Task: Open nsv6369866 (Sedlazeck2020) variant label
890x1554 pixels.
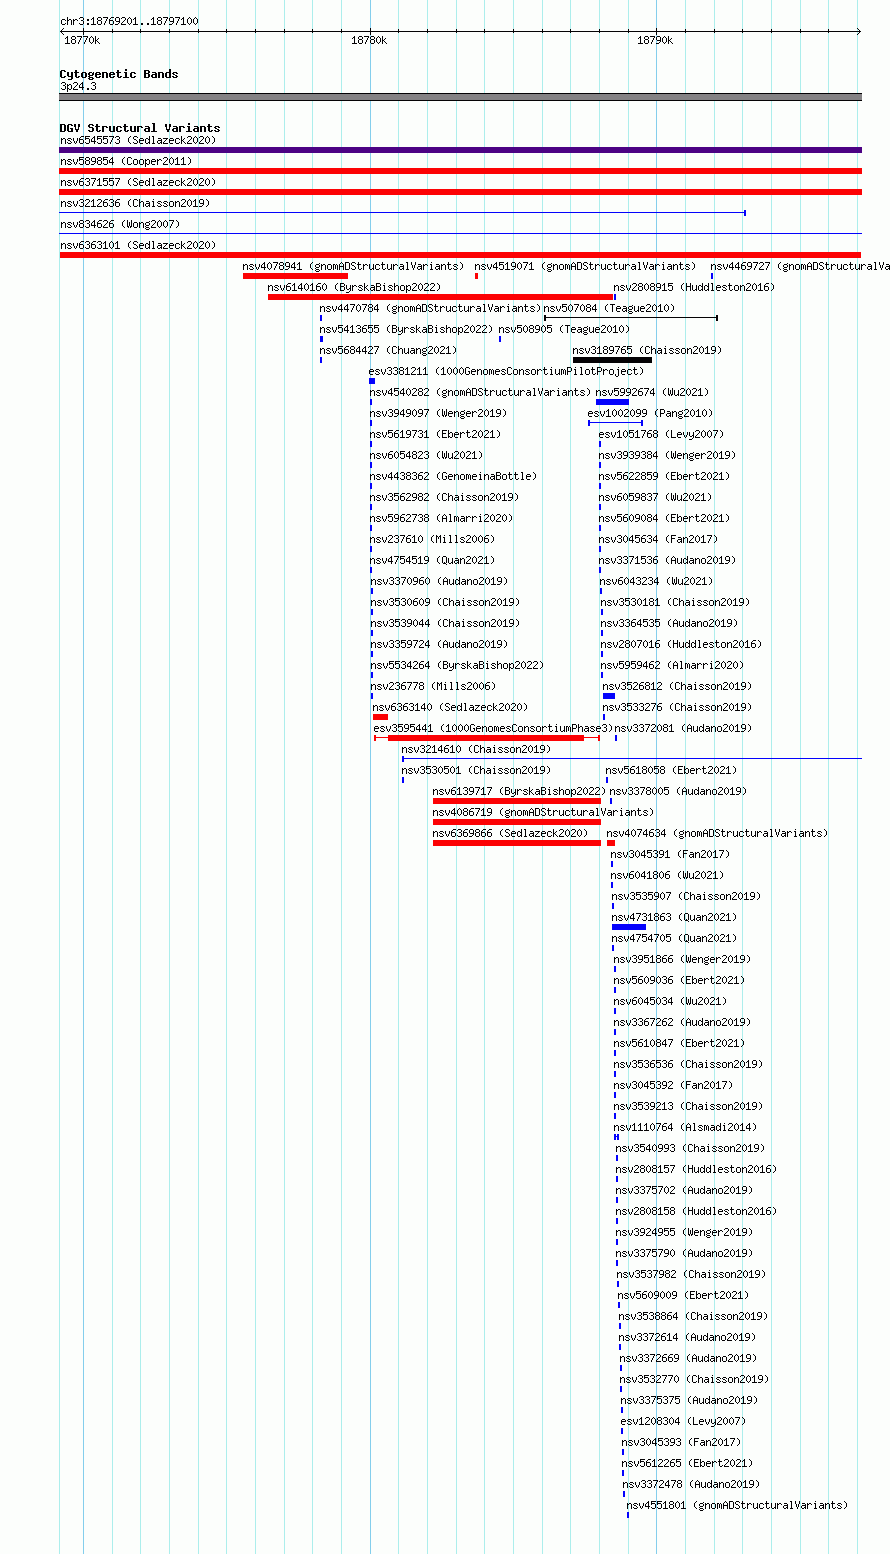Action: click(510, 833)
